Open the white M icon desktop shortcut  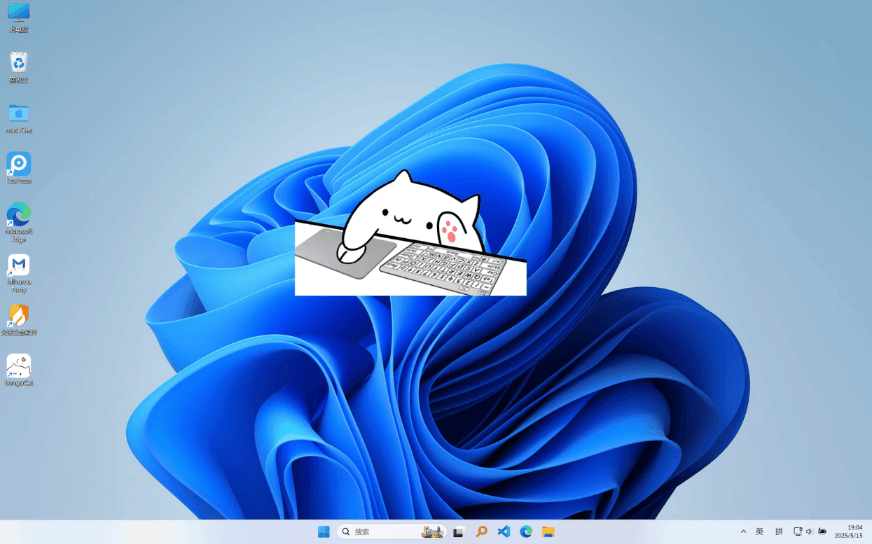coord(18,273)
